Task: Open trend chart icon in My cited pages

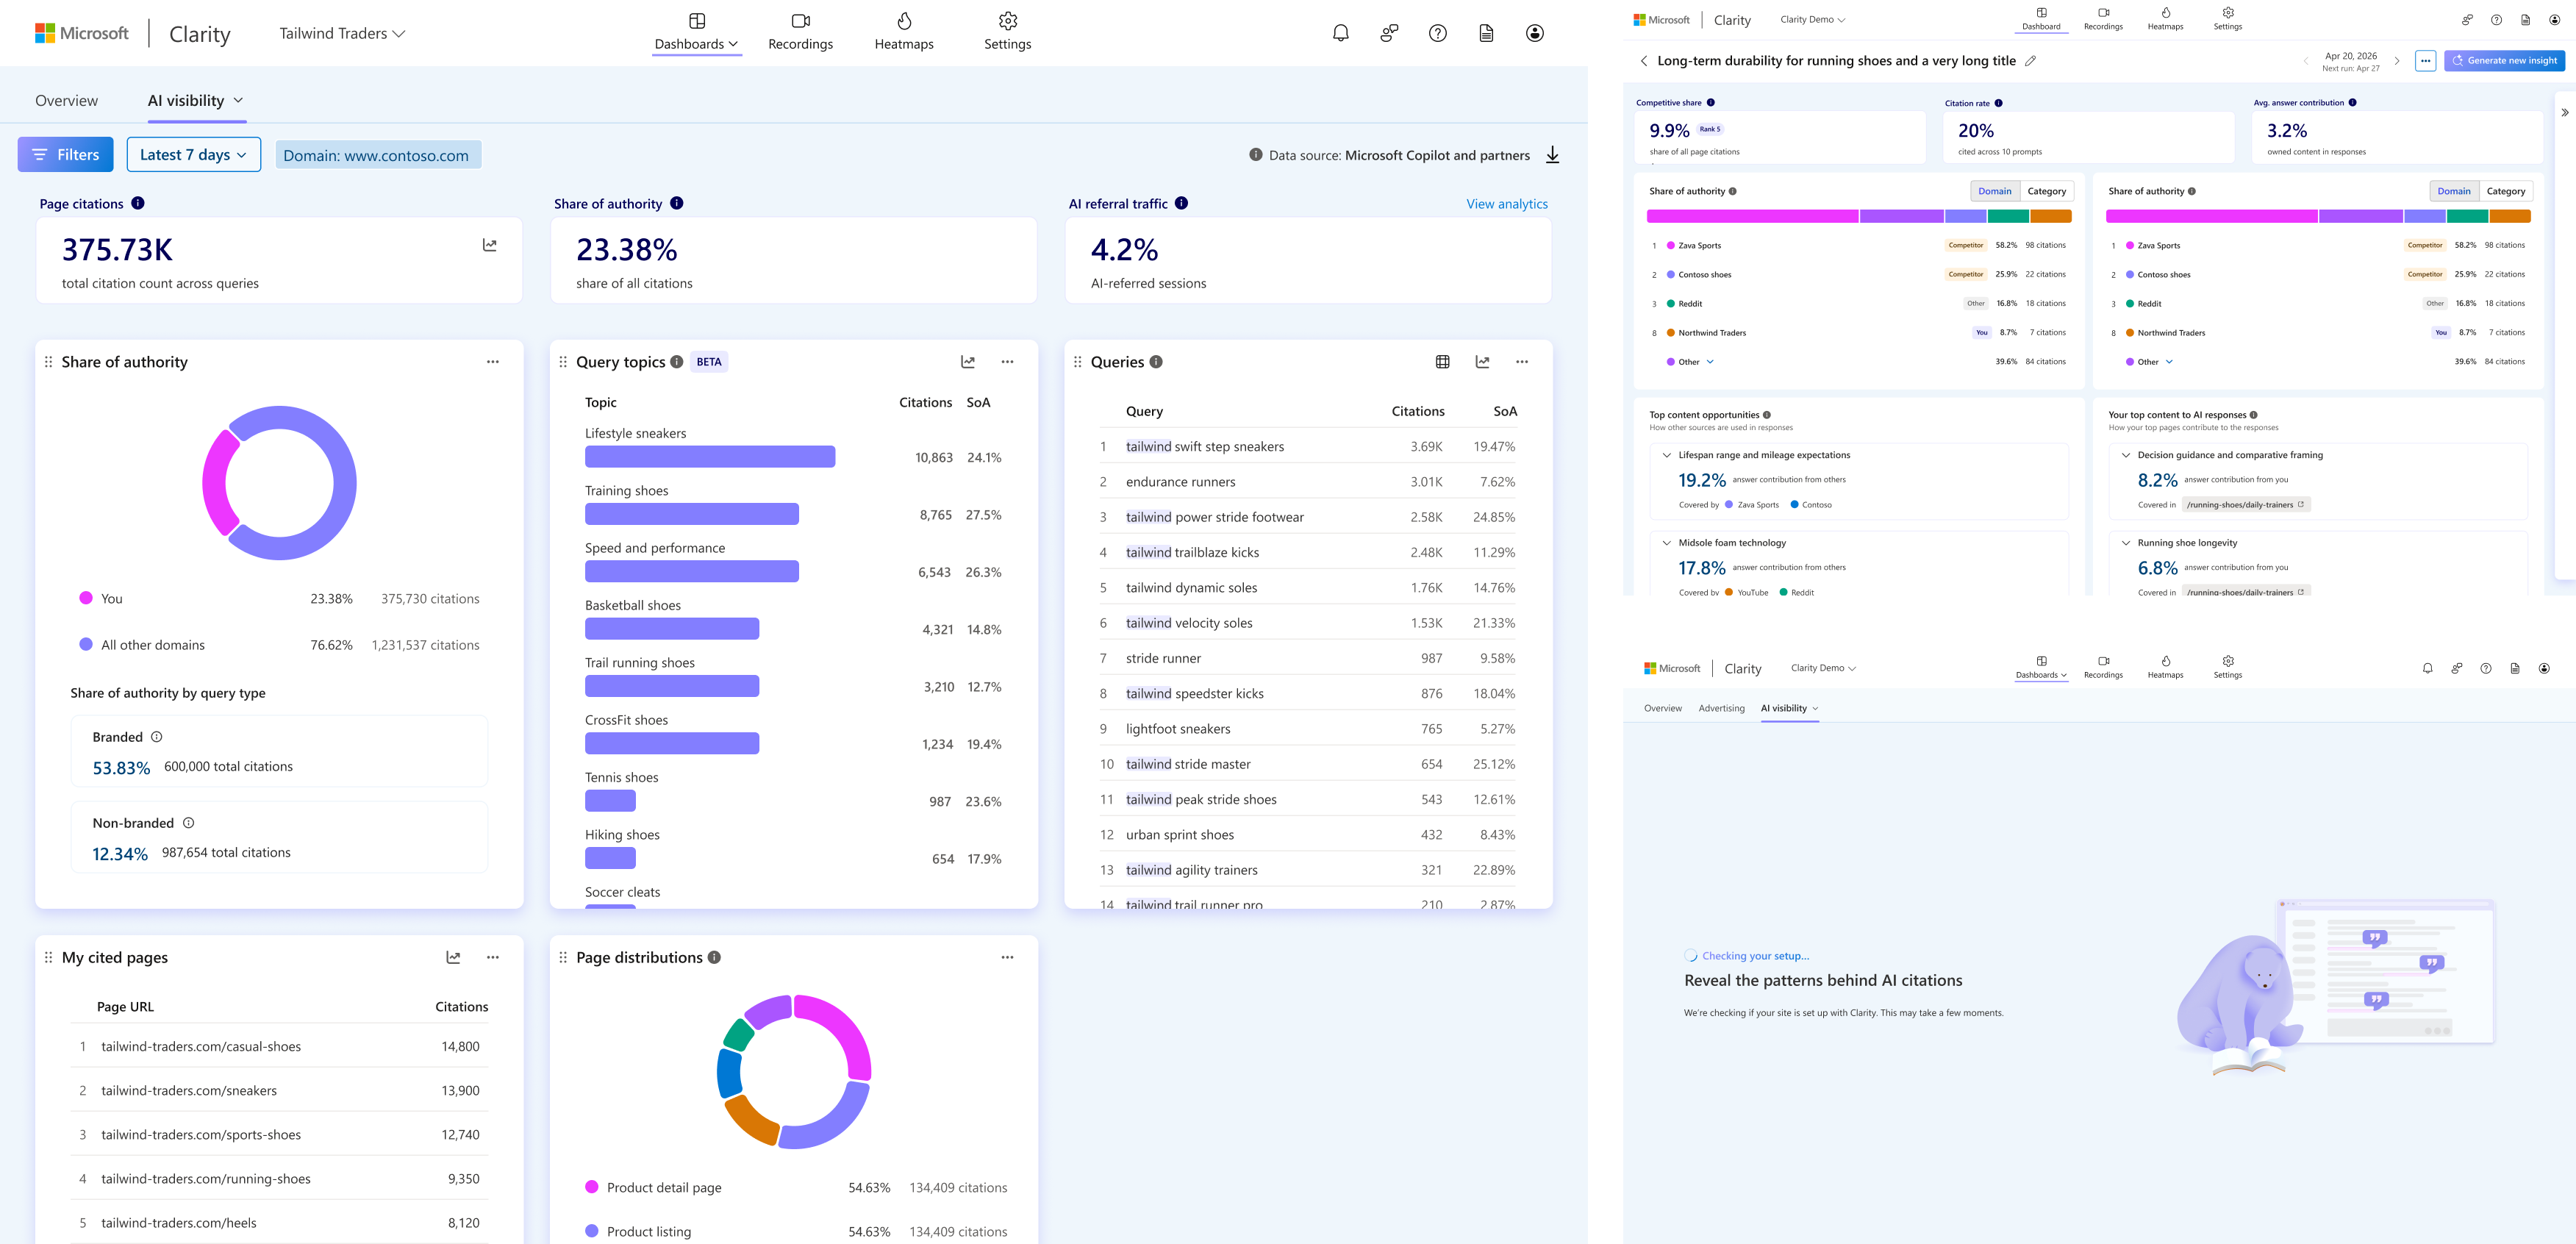Action: point(453,957)
